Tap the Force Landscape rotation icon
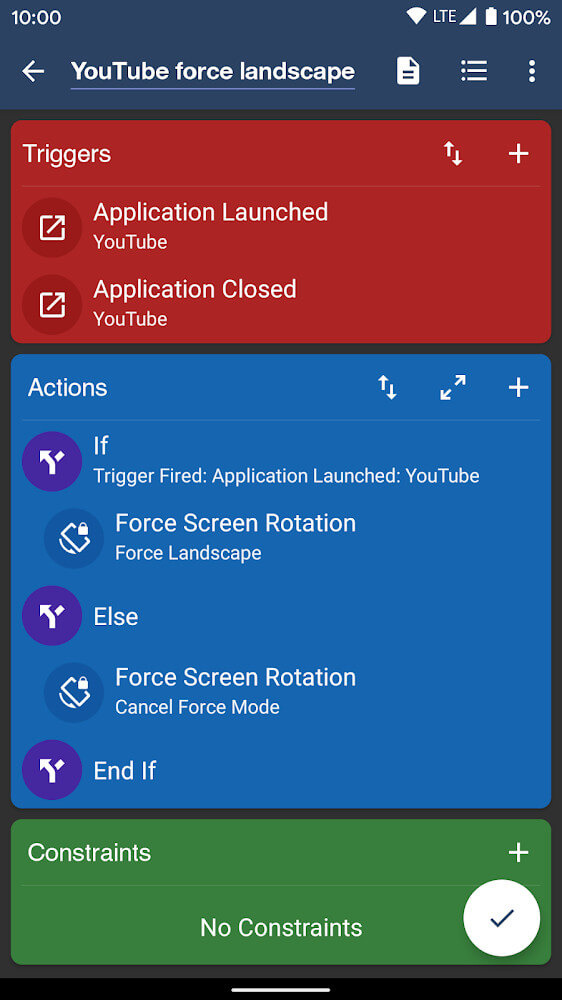 click(74, 538)
